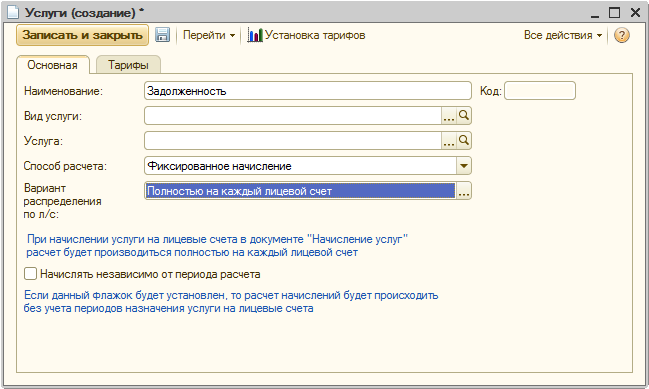Click the save diskette icon

[163, 35]
